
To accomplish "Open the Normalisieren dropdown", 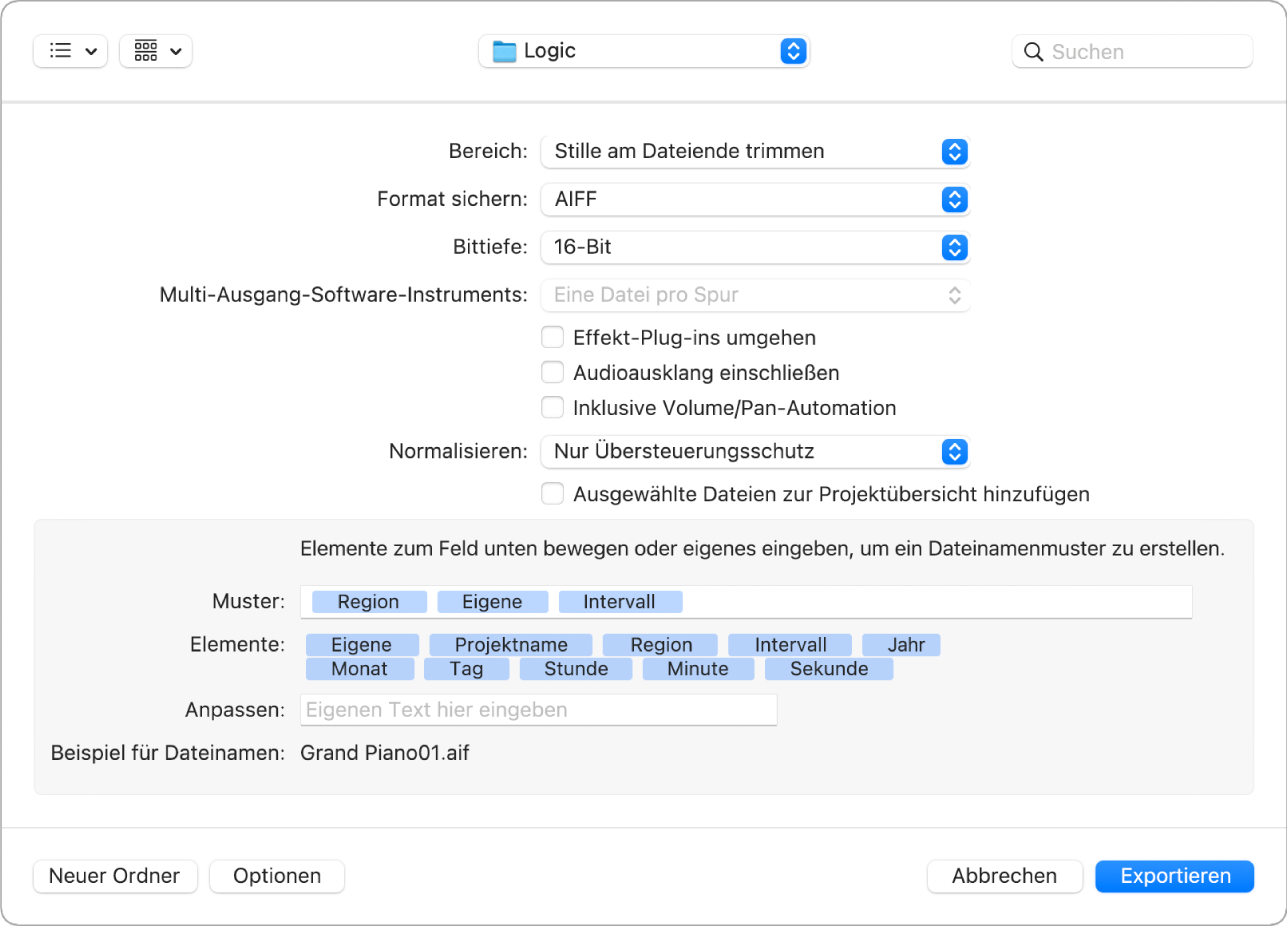I will 755,452.
